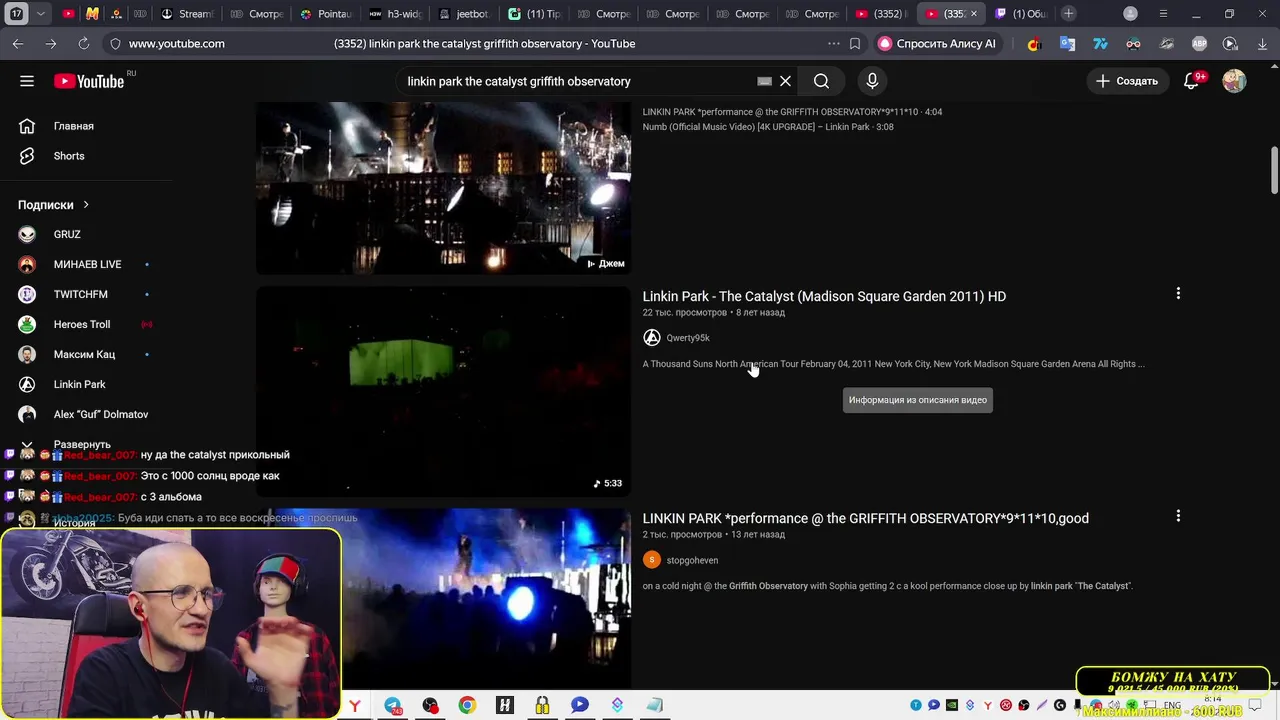Open Linkin Park subscription channel
The width and height of the screenshot is (1280, 720).
coord(79,384)
